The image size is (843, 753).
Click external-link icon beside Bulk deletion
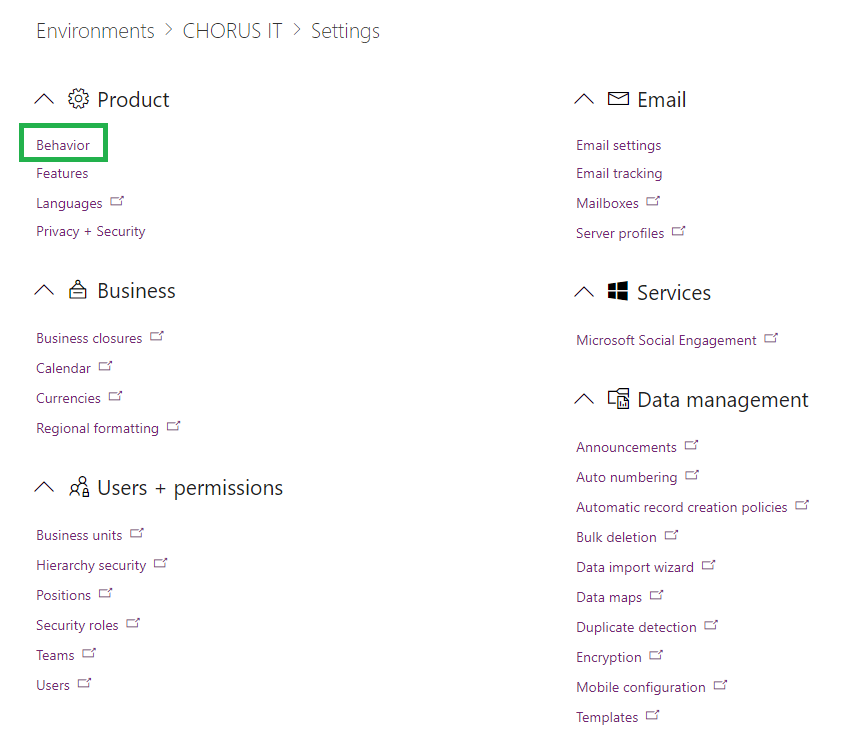click(671, 535)
